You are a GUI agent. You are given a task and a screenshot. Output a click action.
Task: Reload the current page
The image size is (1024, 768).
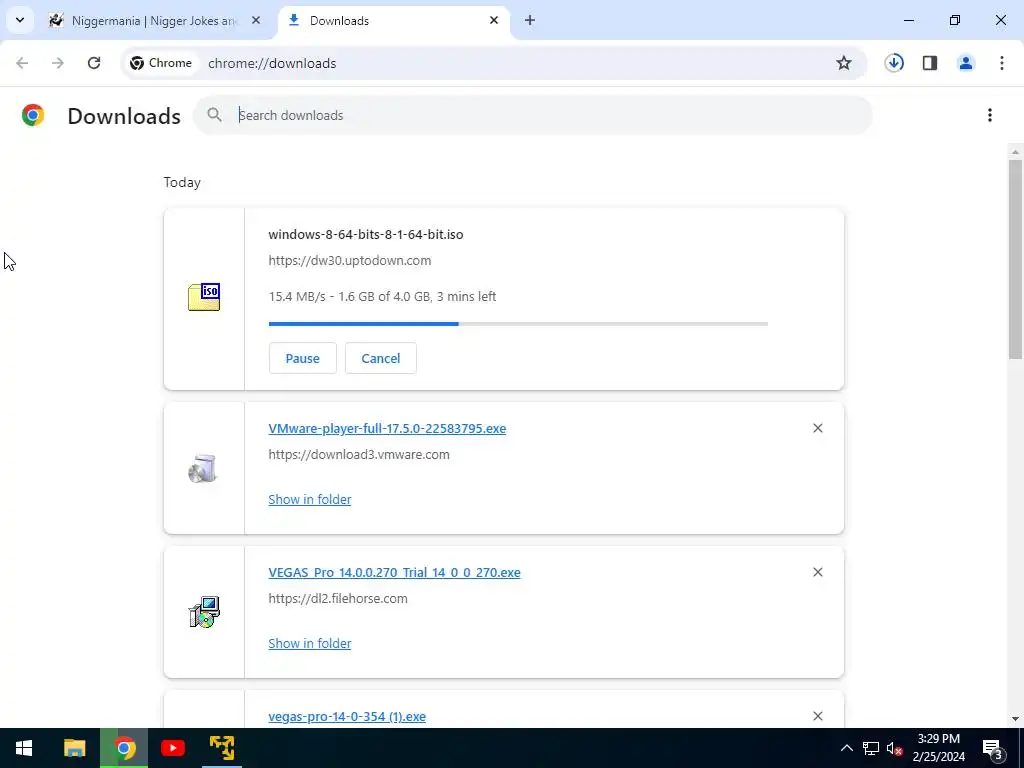pos(94,63)
